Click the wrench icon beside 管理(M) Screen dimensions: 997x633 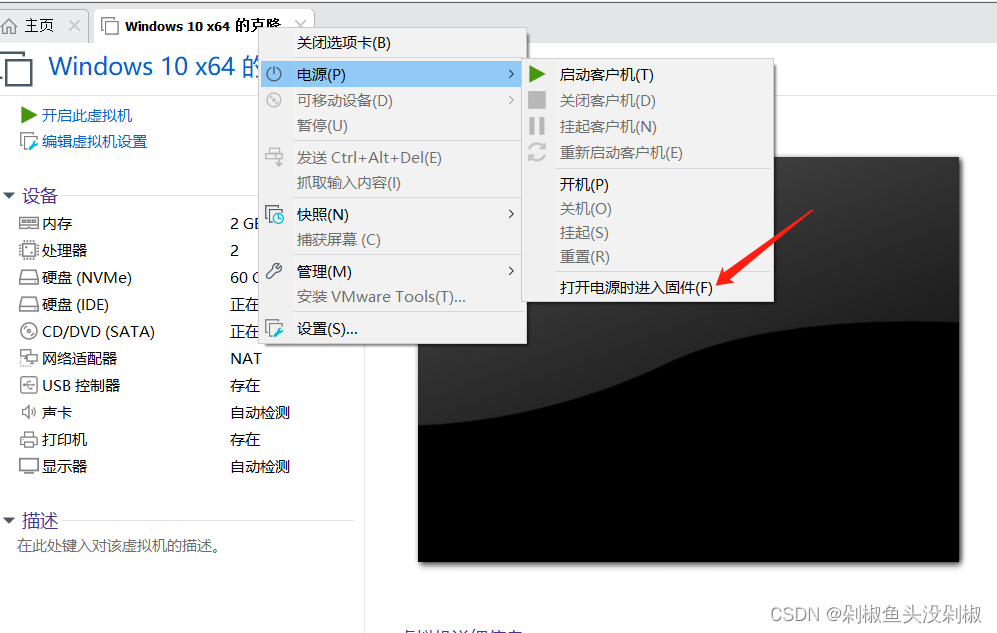[x=274, y=271]
